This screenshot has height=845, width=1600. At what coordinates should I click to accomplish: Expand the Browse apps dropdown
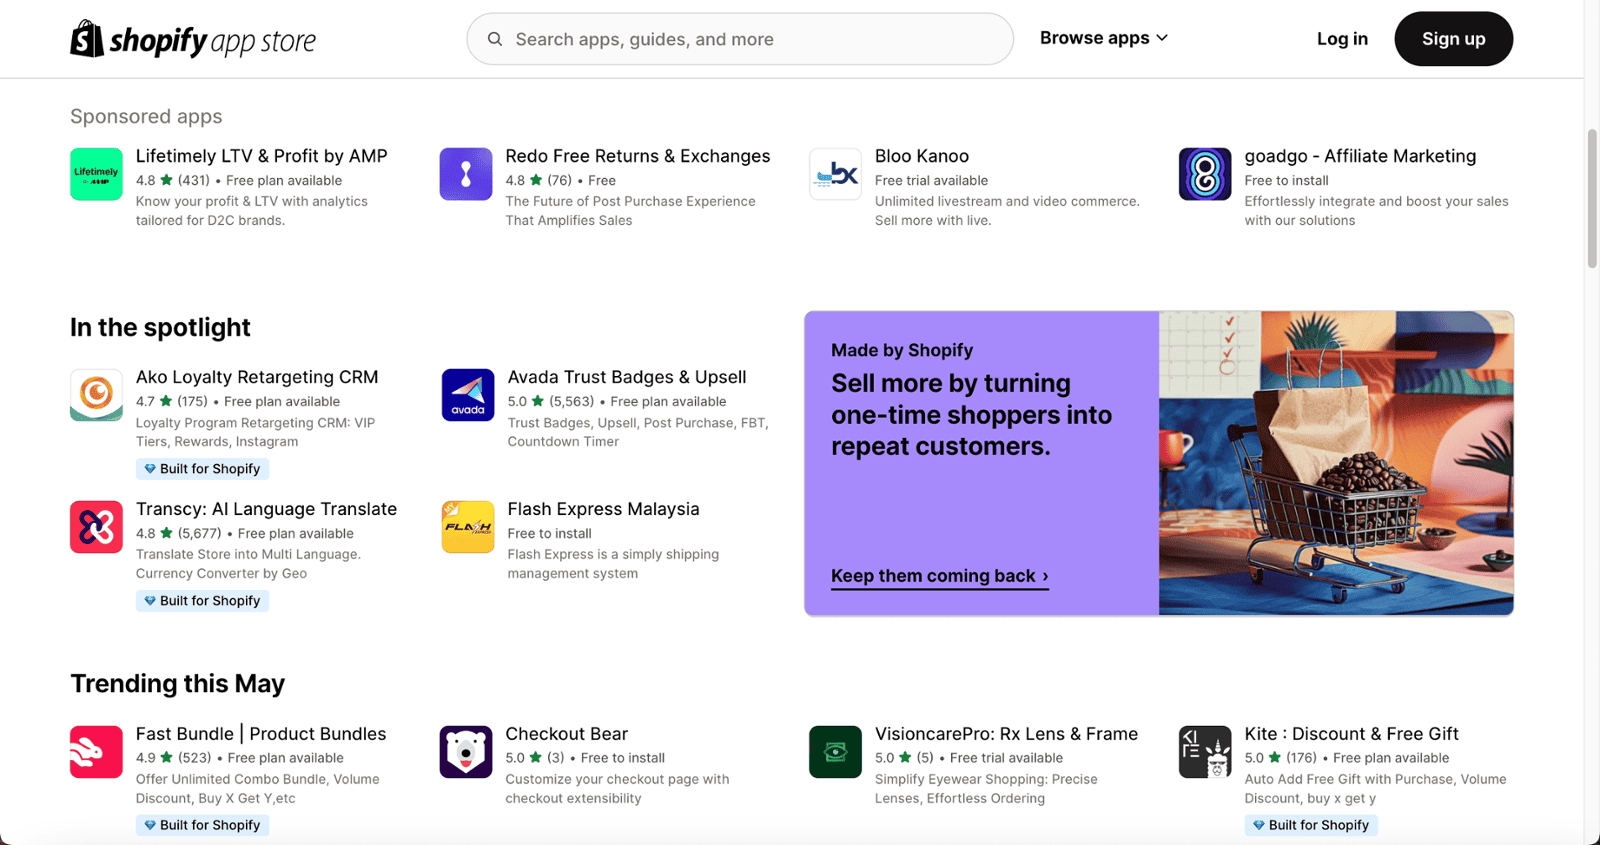click(1104, 38)
